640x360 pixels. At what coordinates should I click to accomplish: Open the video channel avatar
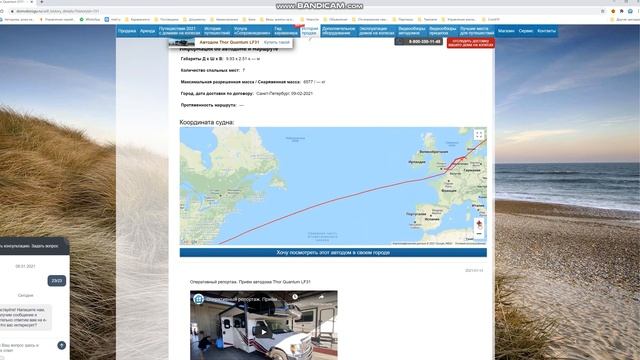click(199, 299)
